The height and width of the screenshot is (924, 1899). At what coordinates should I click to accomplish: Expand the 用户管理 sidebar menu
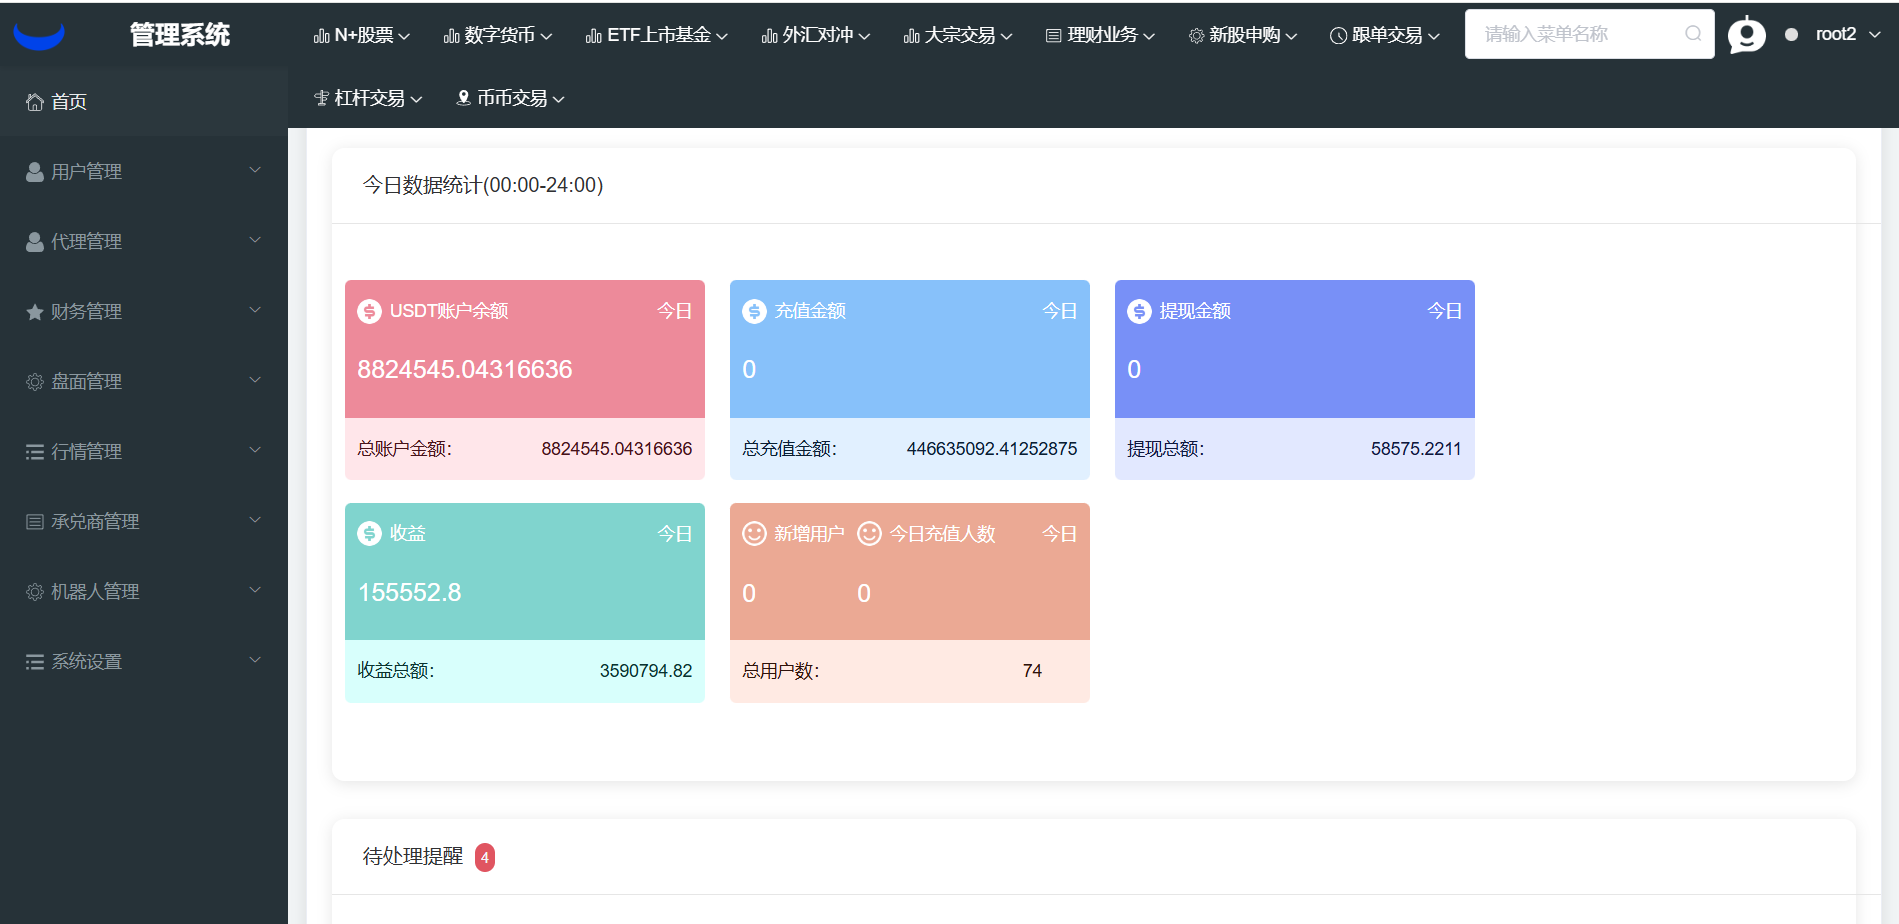(x=143, y=172)
